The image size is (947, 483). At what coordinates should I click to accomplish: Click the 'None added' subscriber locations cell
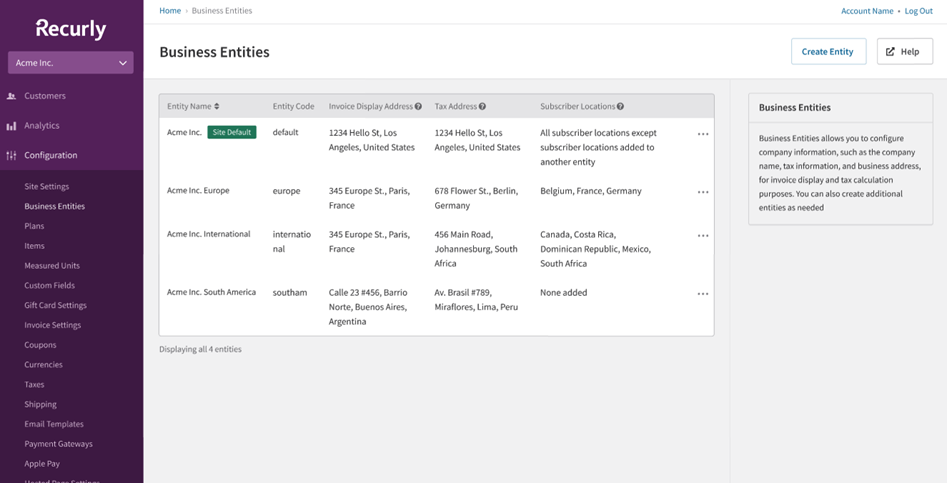click(563, 292)
